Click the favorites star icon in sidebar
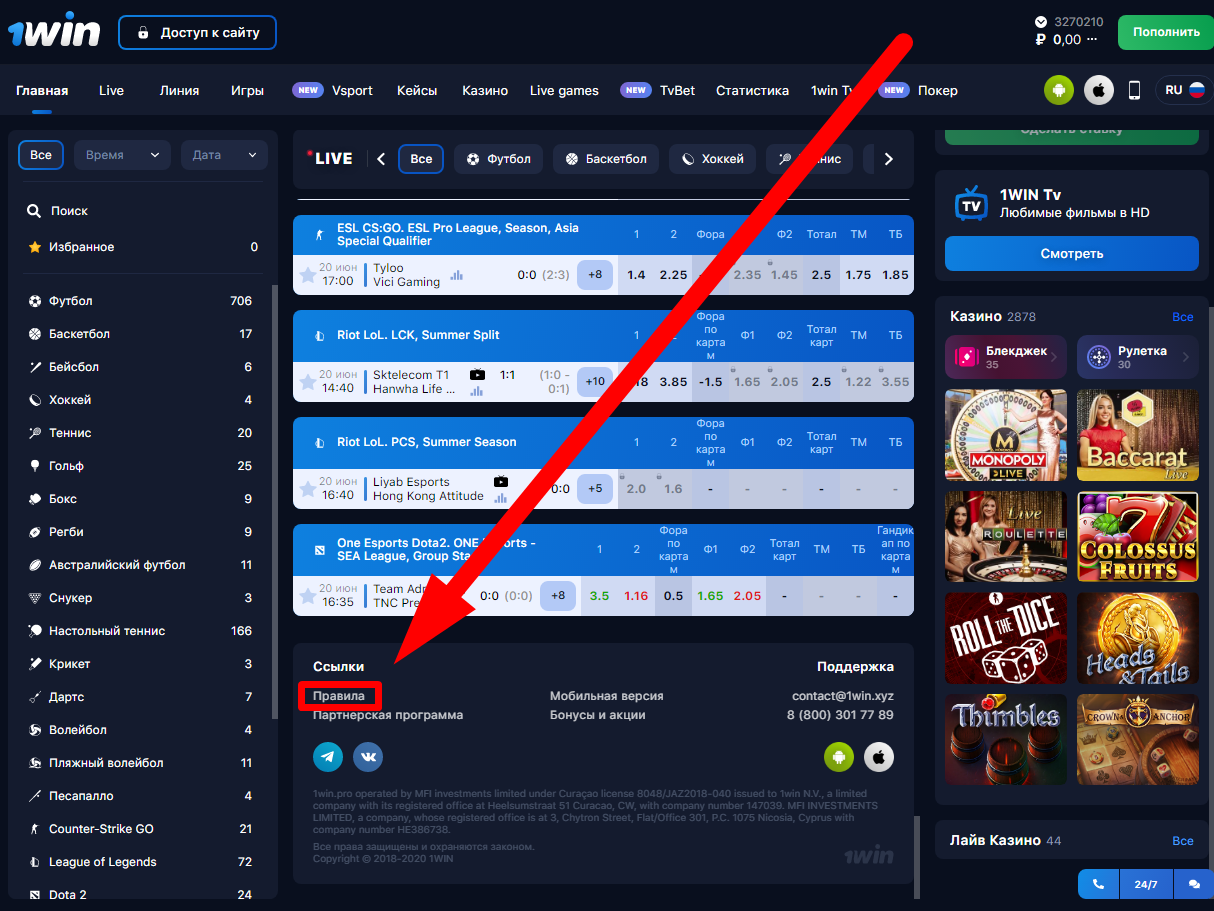 pos(34,247)
